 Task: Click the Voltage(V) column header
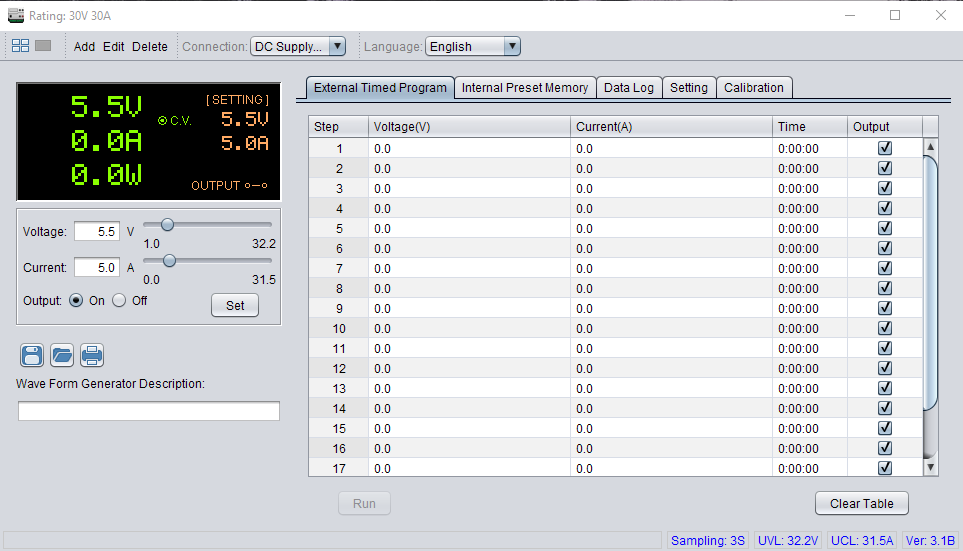(469, 127)
